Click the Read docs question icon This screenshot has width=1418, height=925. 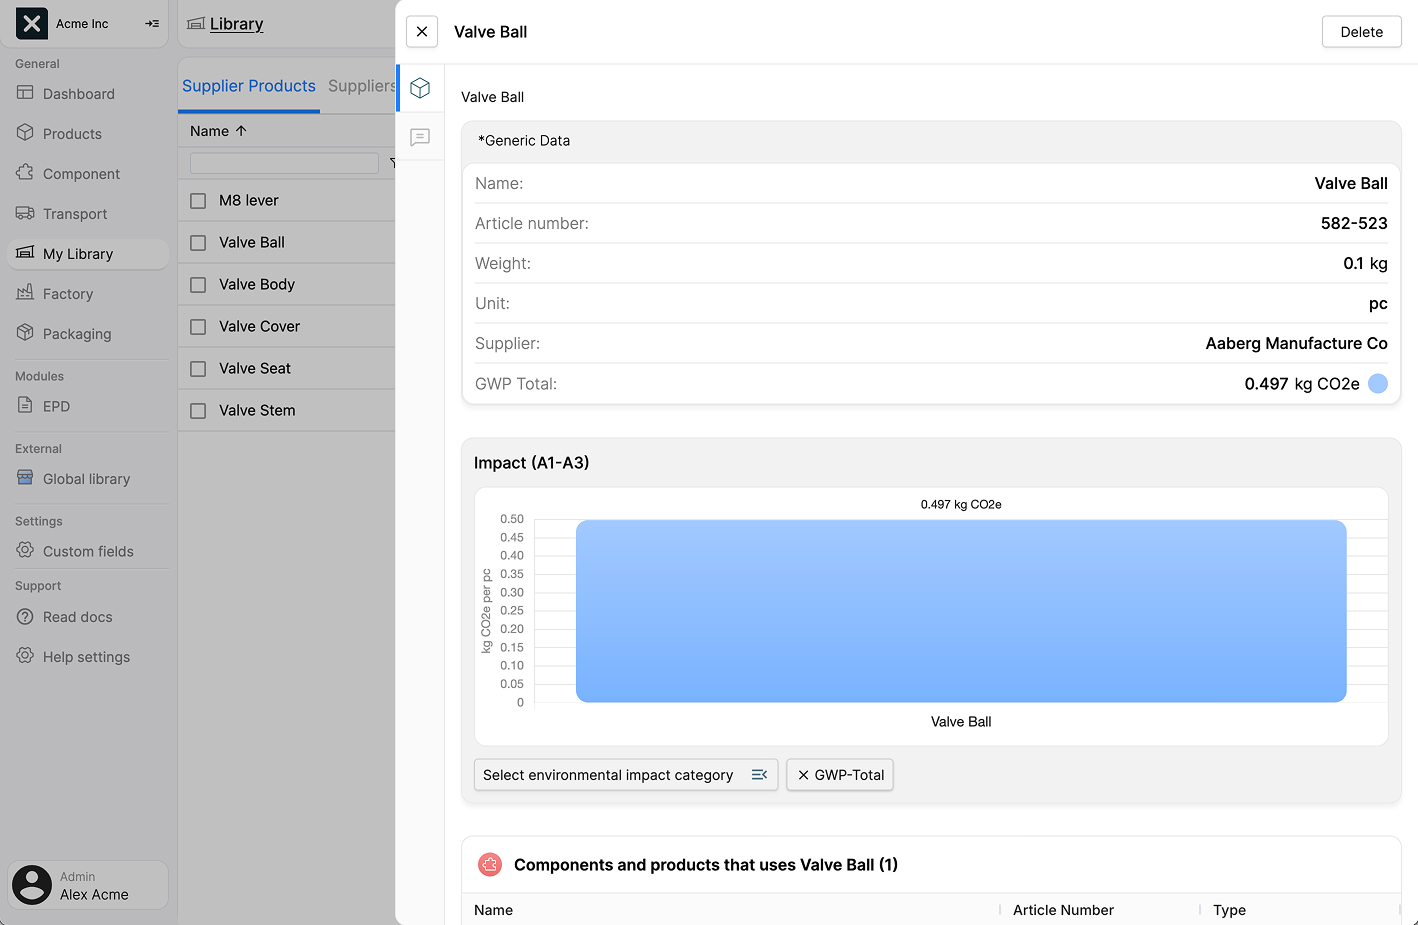[x=25, y=617]
